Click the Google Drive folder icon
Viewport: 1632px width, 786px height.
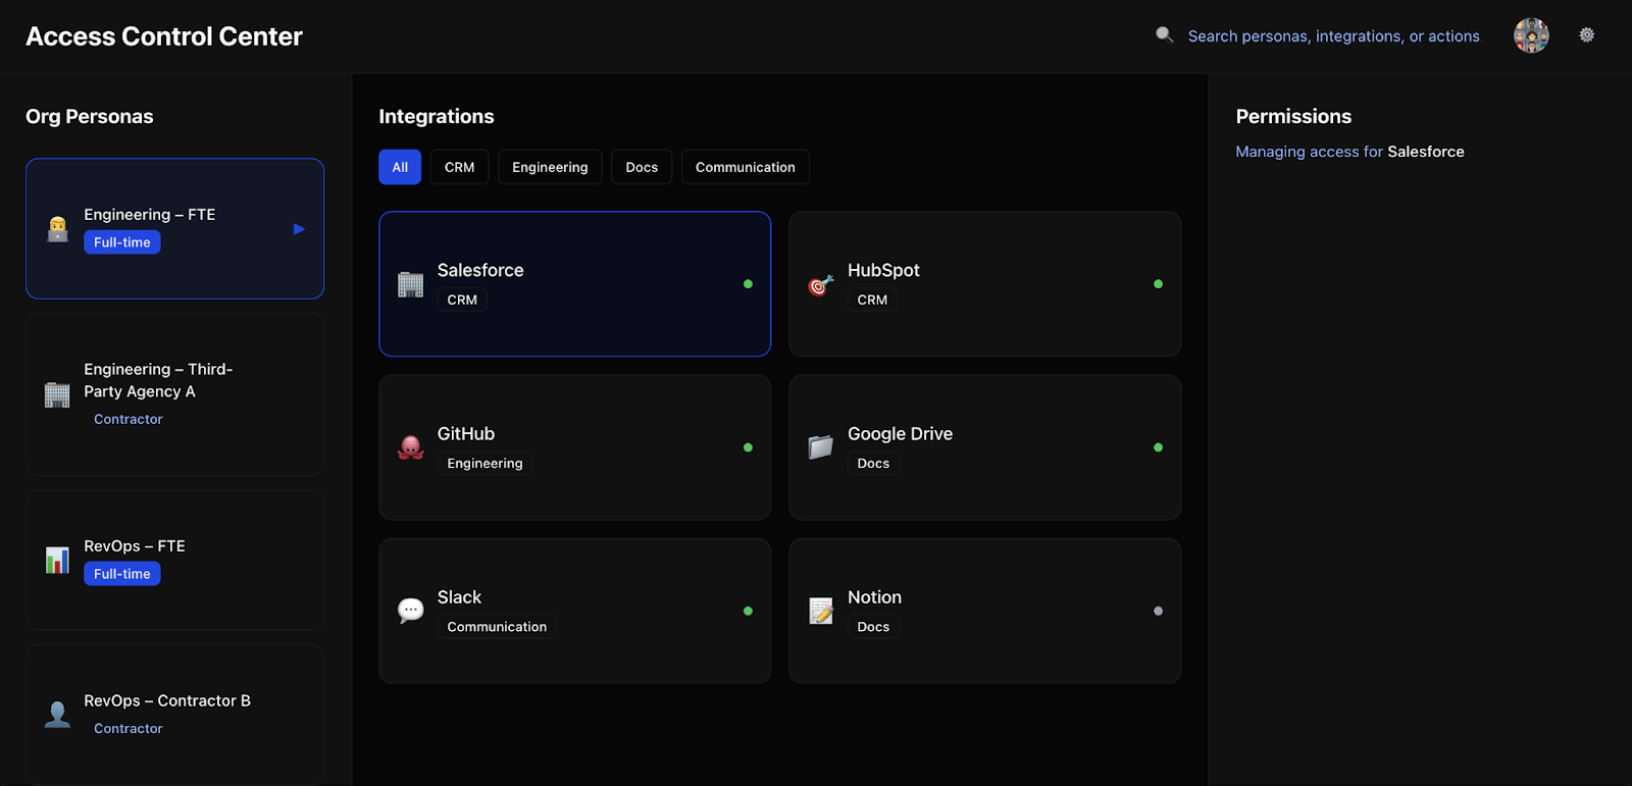click(x=821, y=448)
